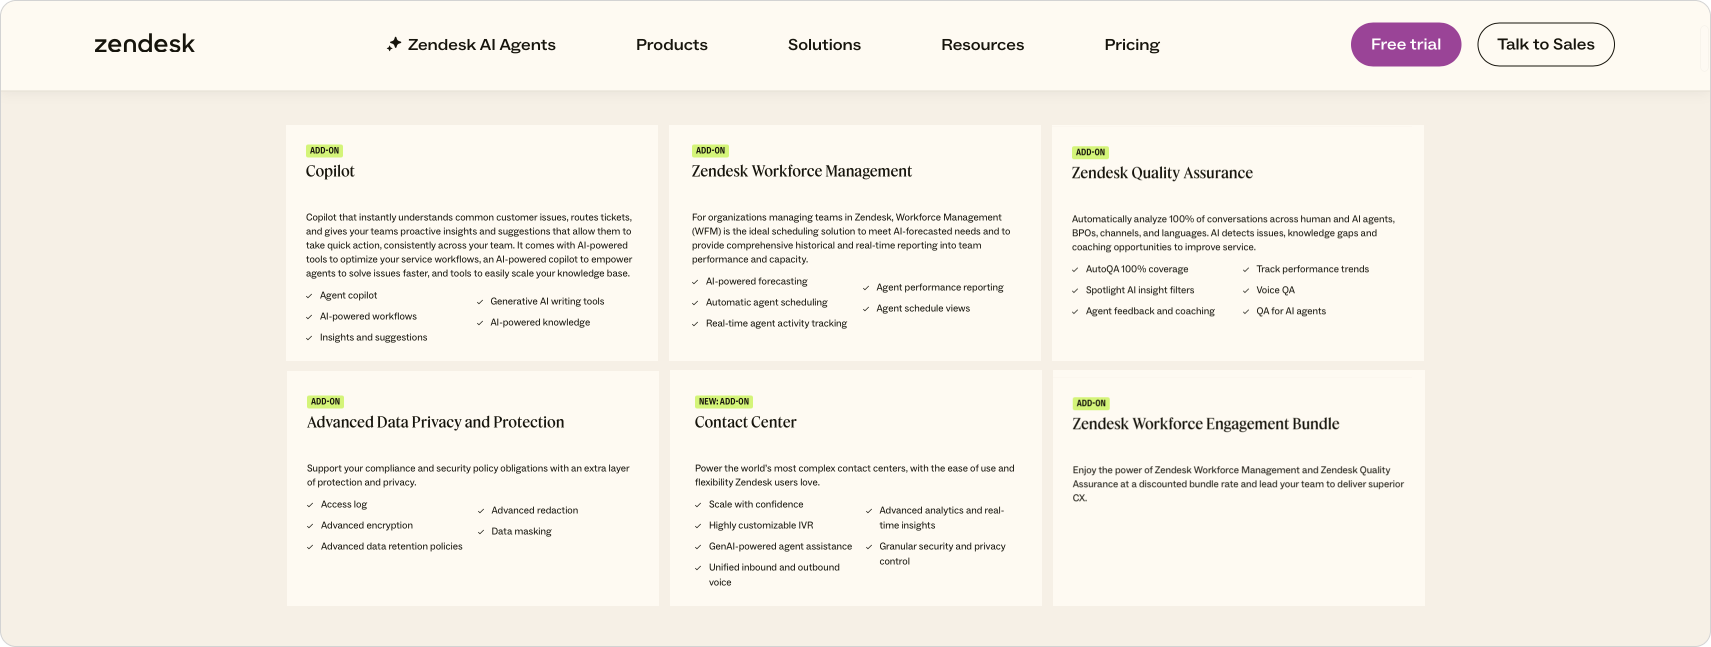Screen dimensions: 1711x647
Task: Click the 'Agent copilot' feature text
Action: [349, 296]
